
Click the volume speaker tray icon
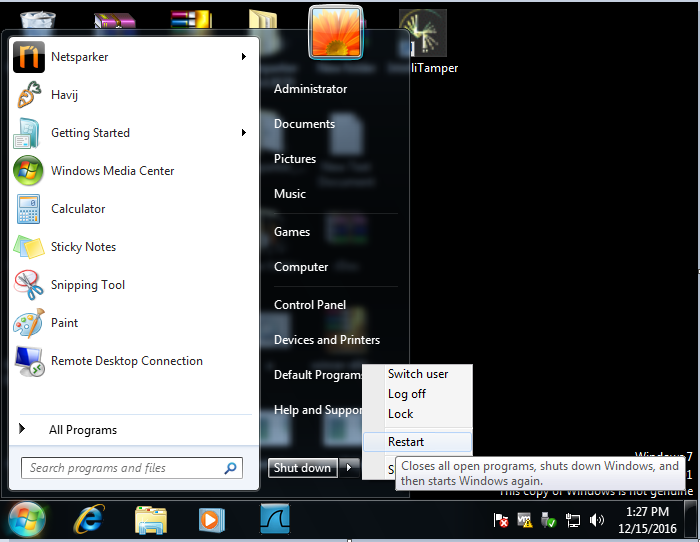[596, 520]
